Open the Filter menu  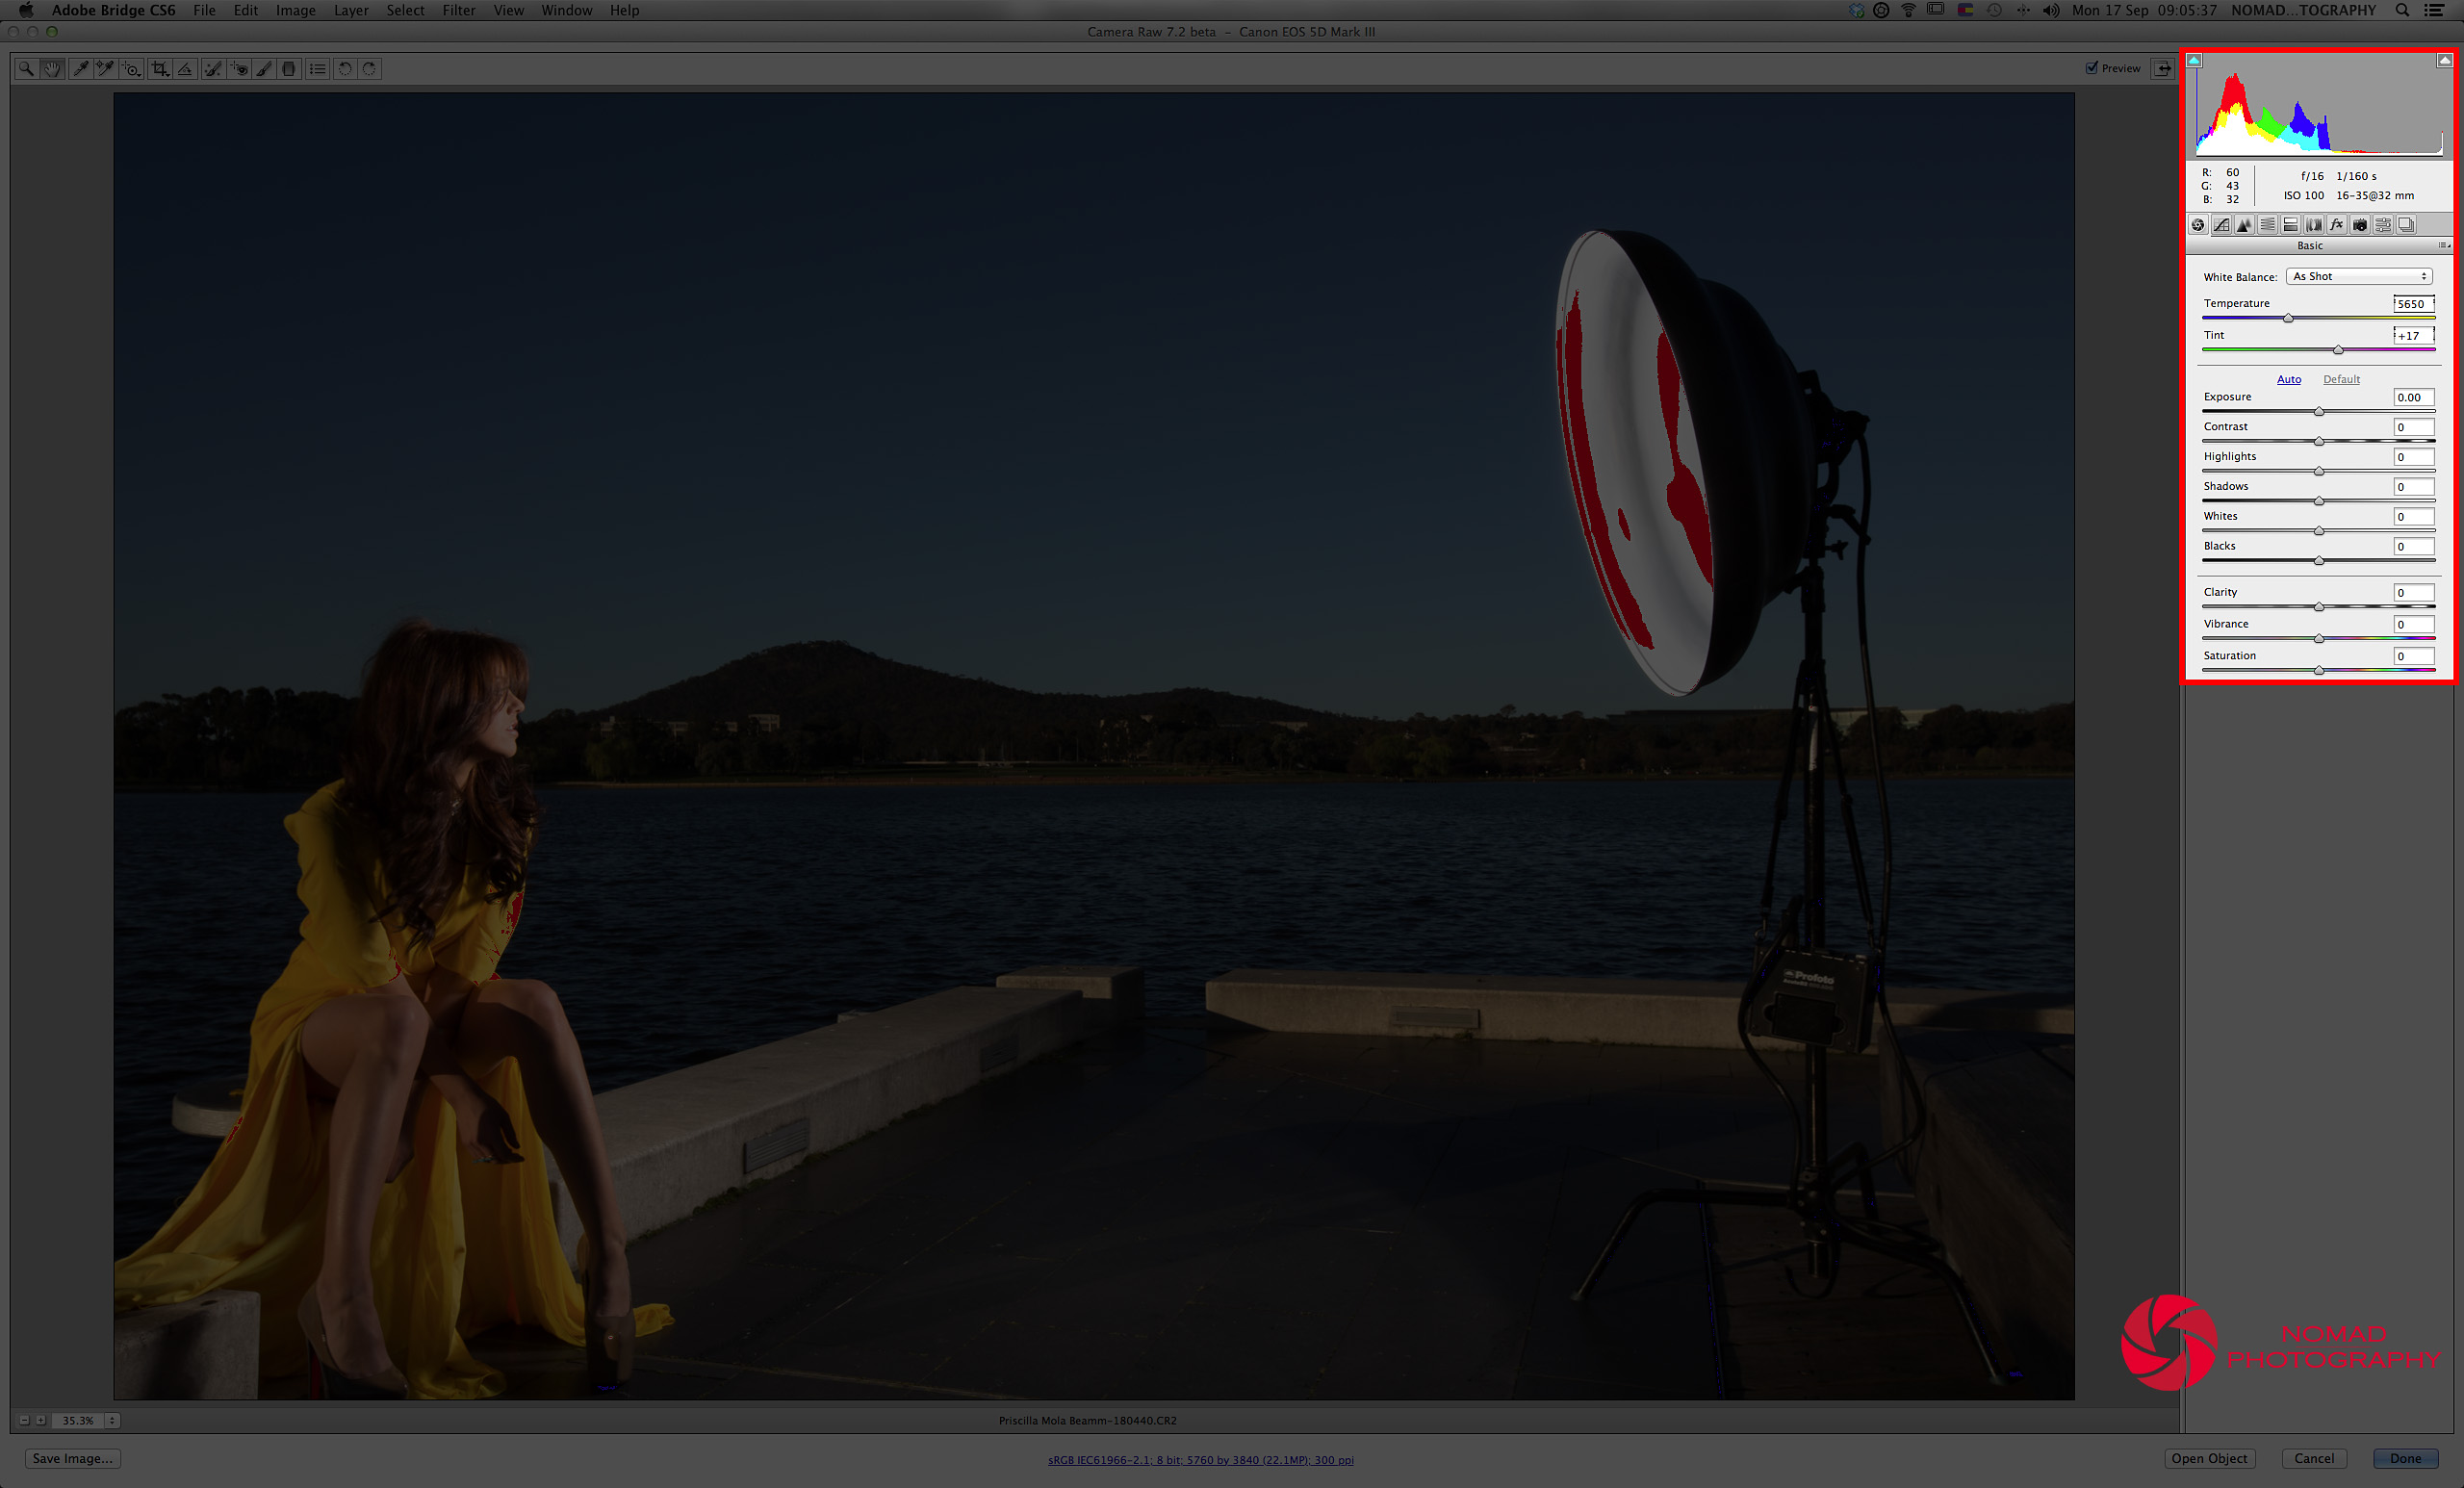tap(459, 10)
